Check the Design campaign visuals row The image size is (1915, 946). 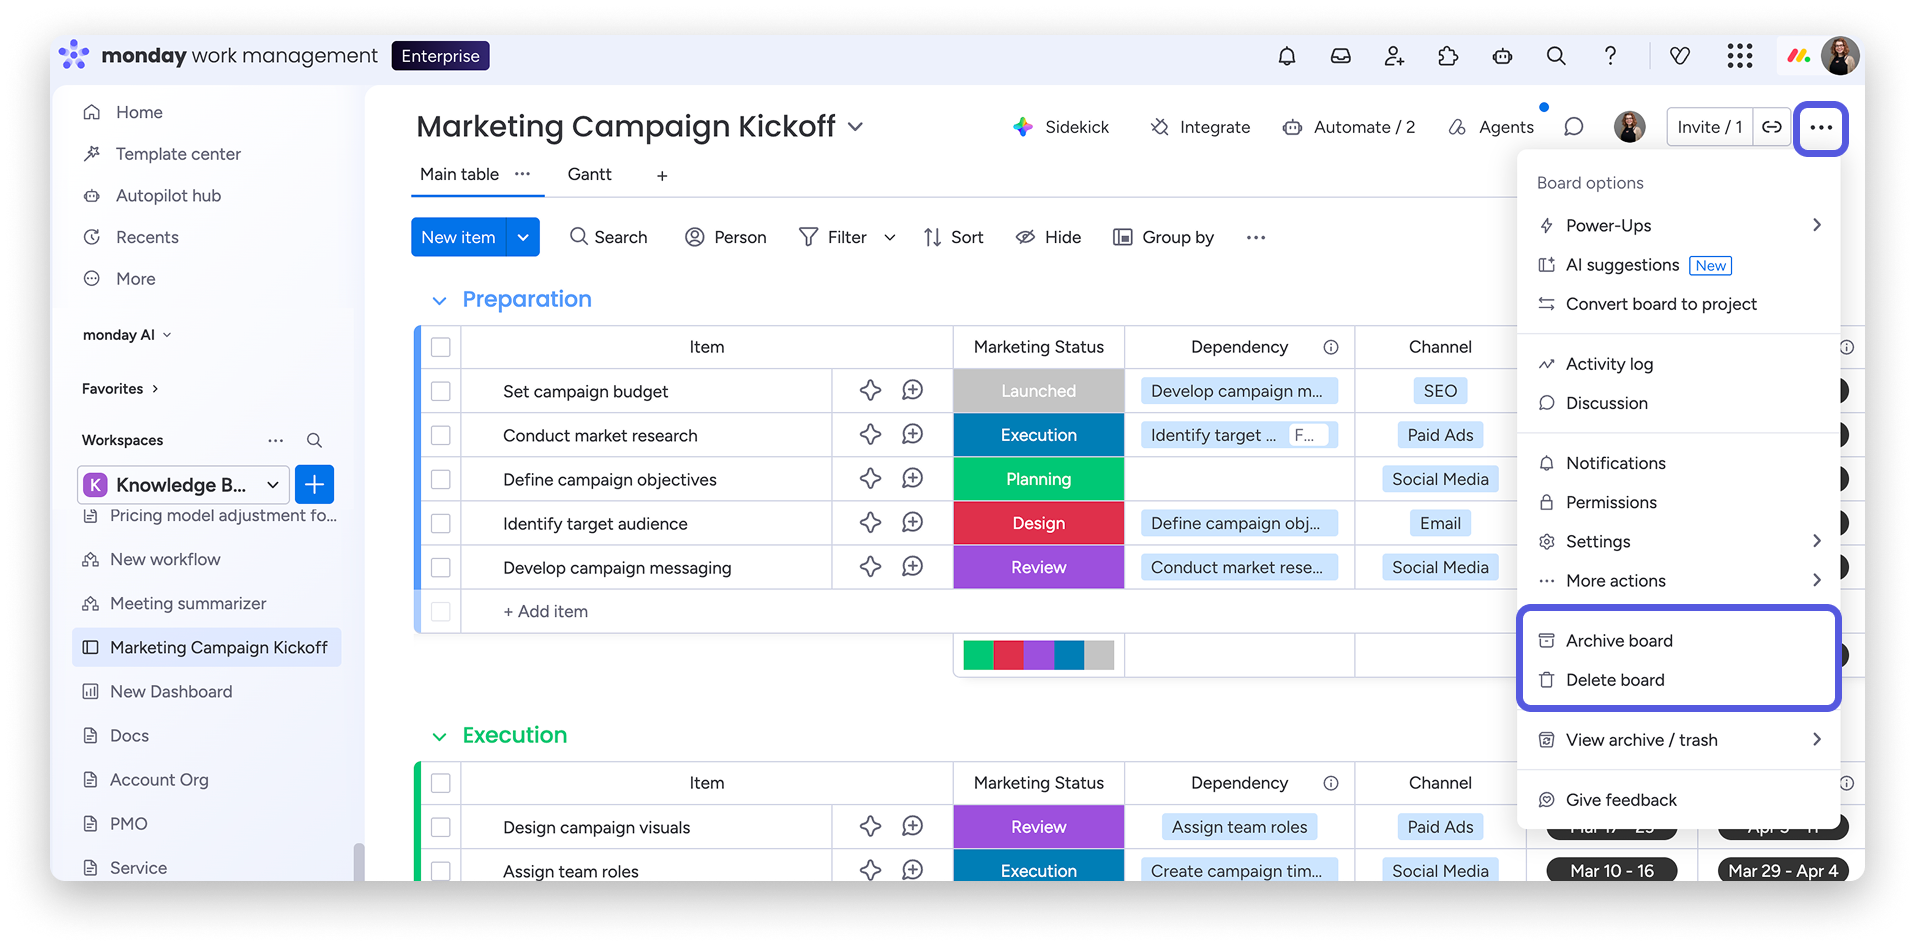pyautogui.click(x=441, y=828)
